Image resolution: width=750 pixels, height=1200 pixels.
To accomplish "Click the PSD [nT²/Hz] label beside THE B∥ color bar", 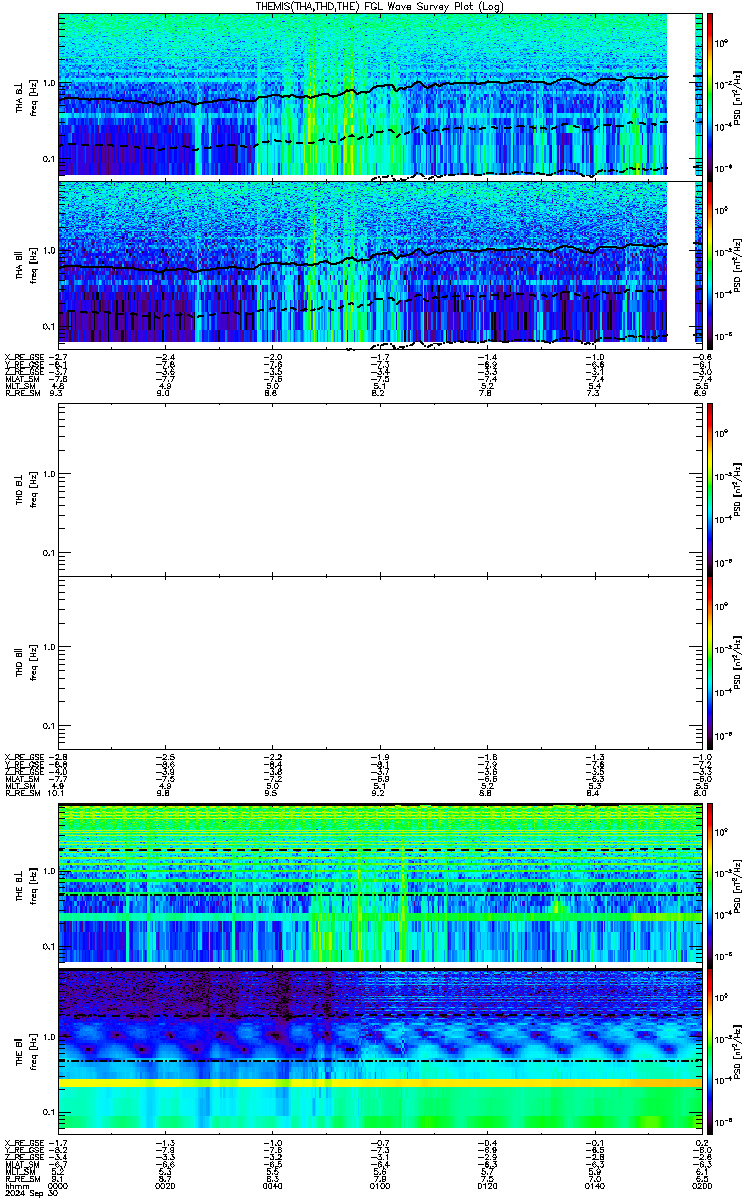I will [x=736, y=1050].
